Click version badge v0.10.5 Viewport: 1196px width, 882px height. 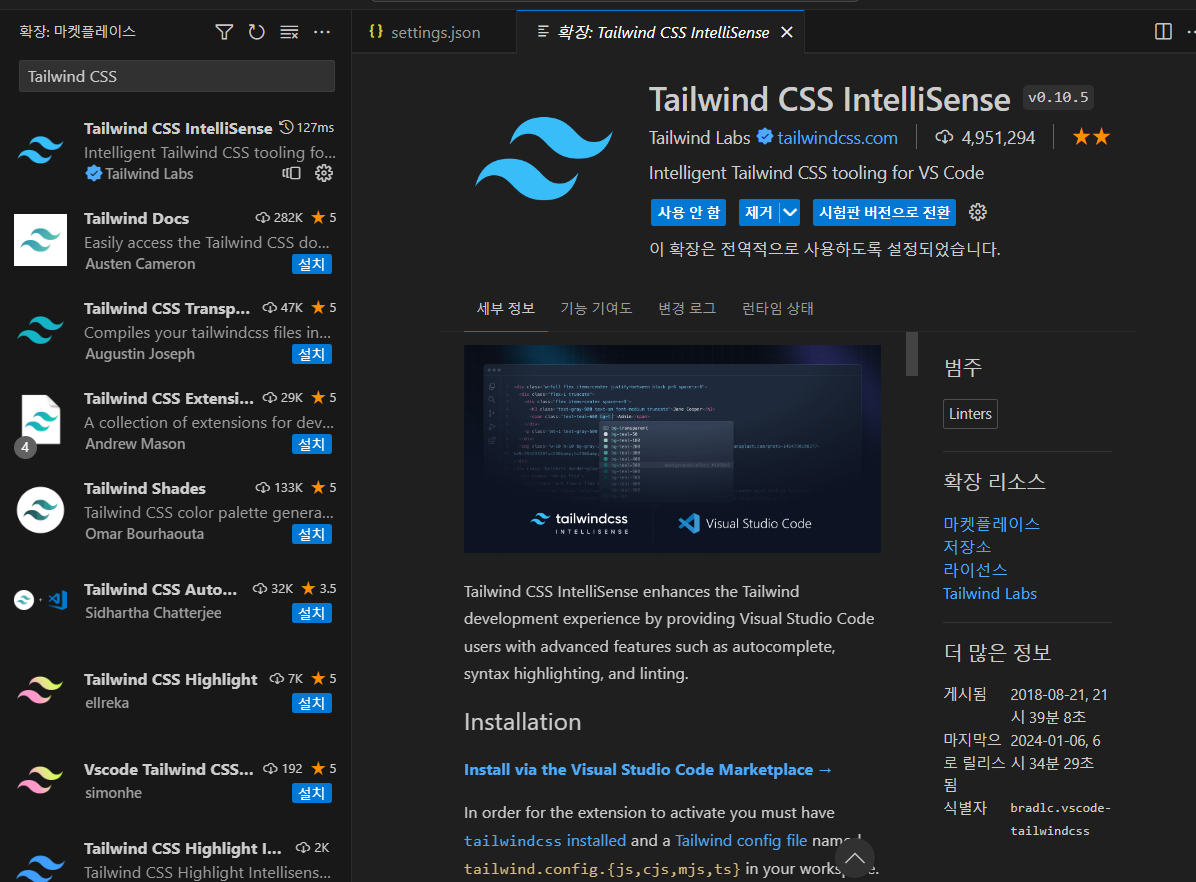tap(1058, 98)
